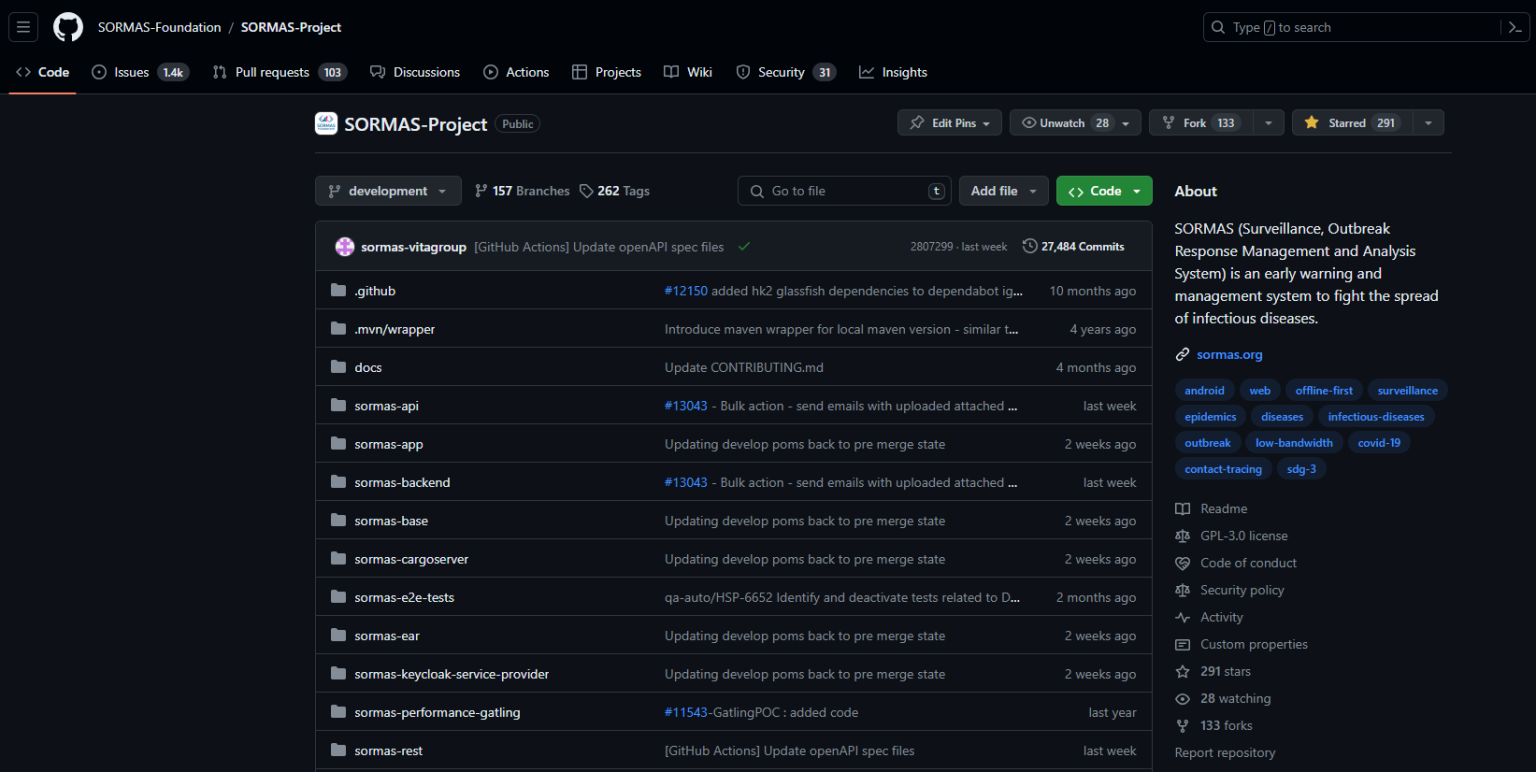Image resolution: width=1536 pixels, height=772 pixels.
Task: Expand the Edit Pins dropdown
Action: (949, 123)
